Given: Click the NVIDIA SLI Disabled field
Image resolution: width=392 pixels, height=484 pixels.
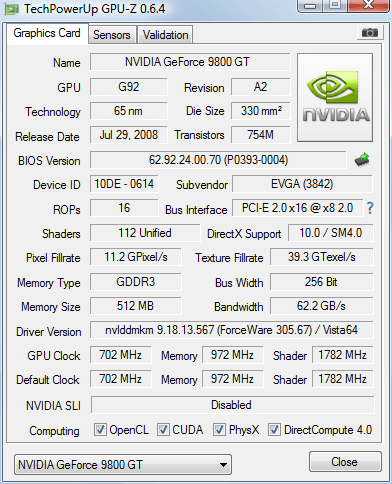Looking at the screenshot, I should [232, 405].
